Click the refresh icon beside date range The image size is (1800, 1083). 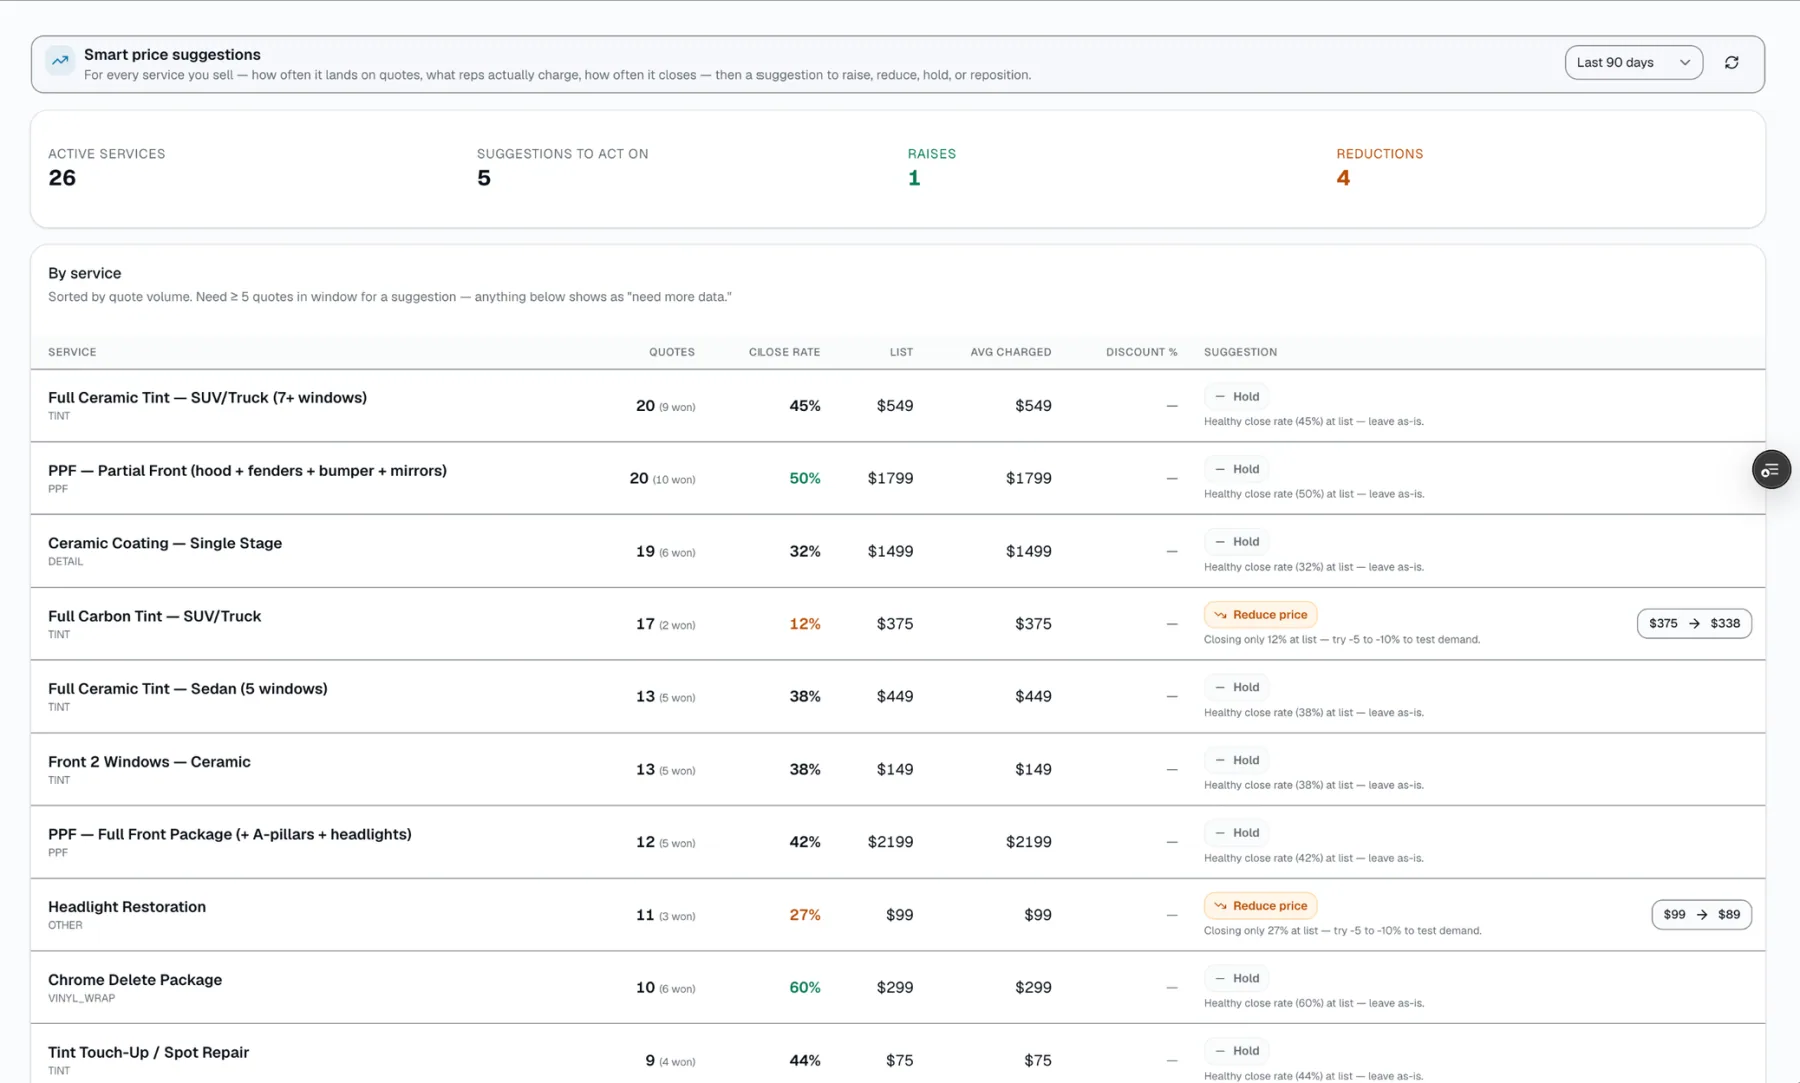1731,62
